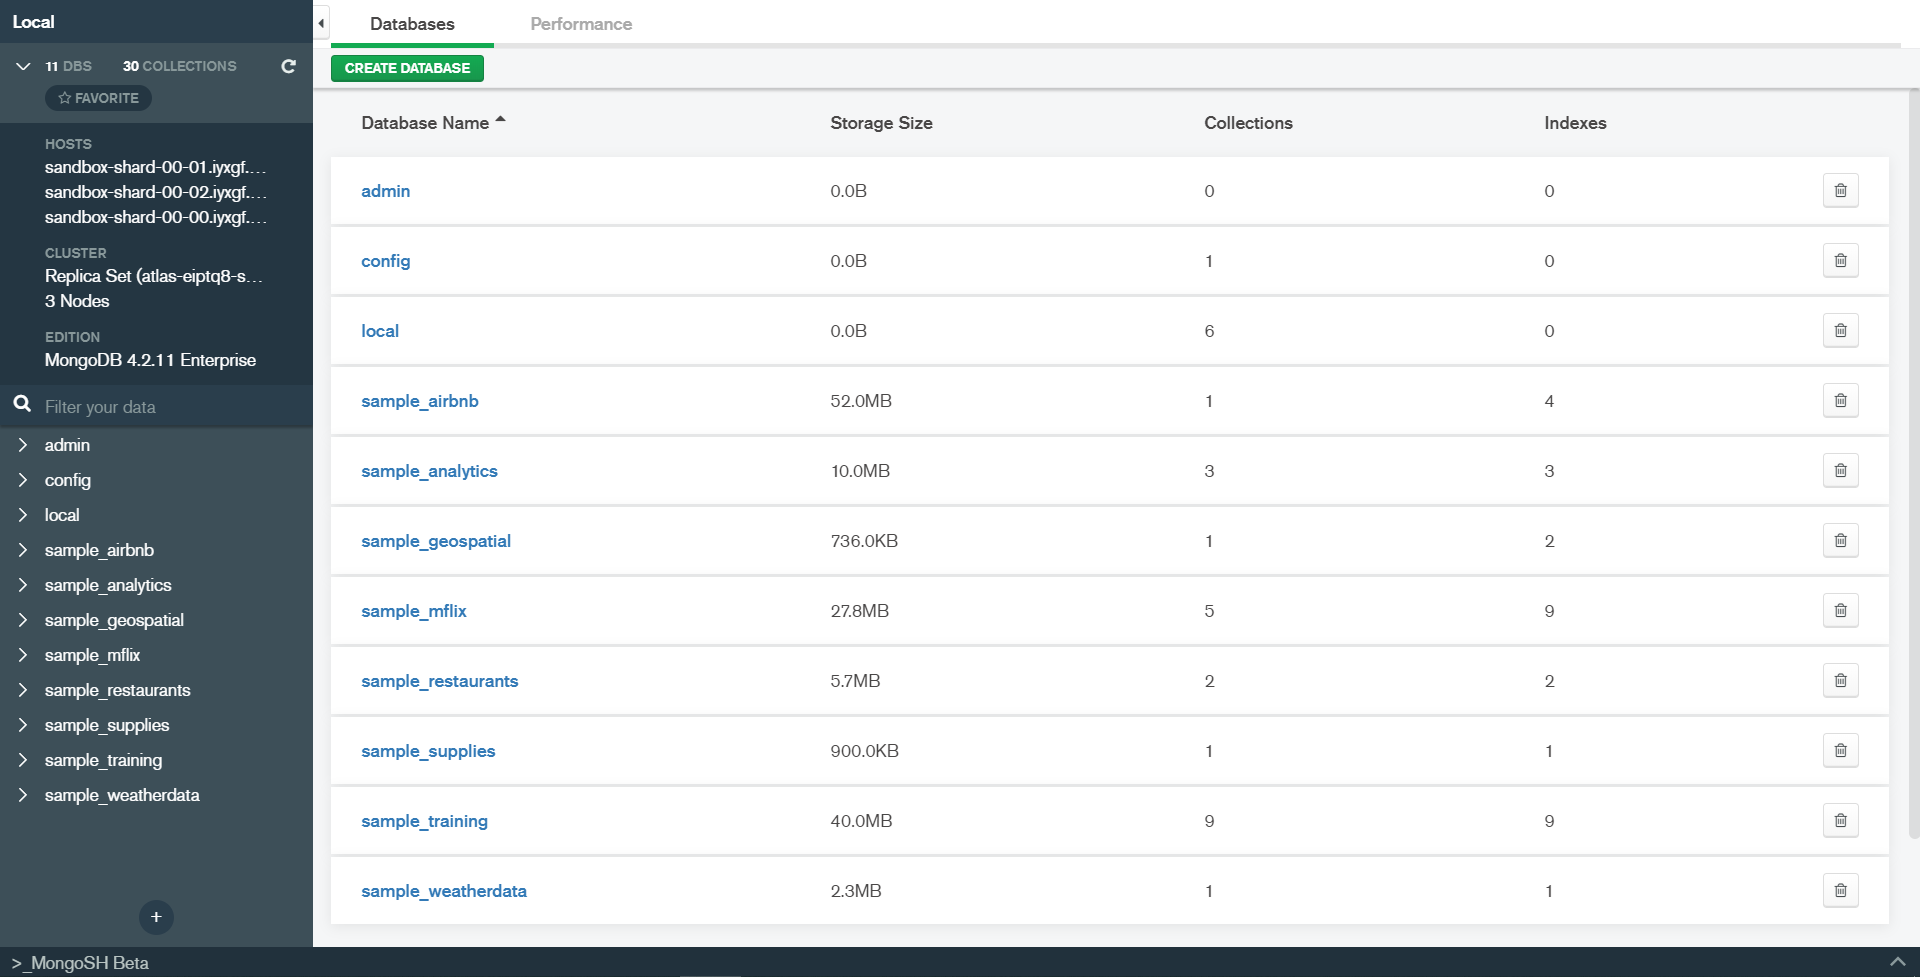Click host sandbox-shard-00-01 entry
The image size is (1920, 977).
click(x=155, y=167)
